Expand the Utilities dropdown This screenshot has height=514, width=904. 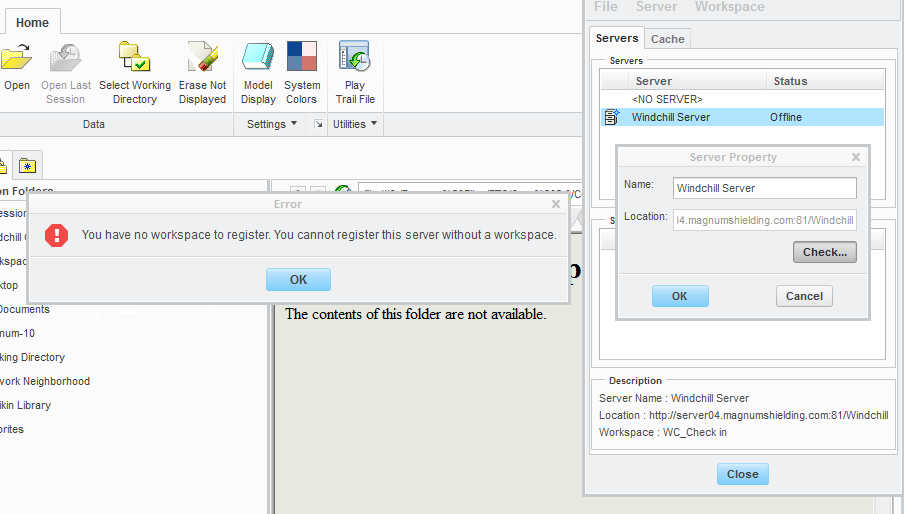pos(355,124)
